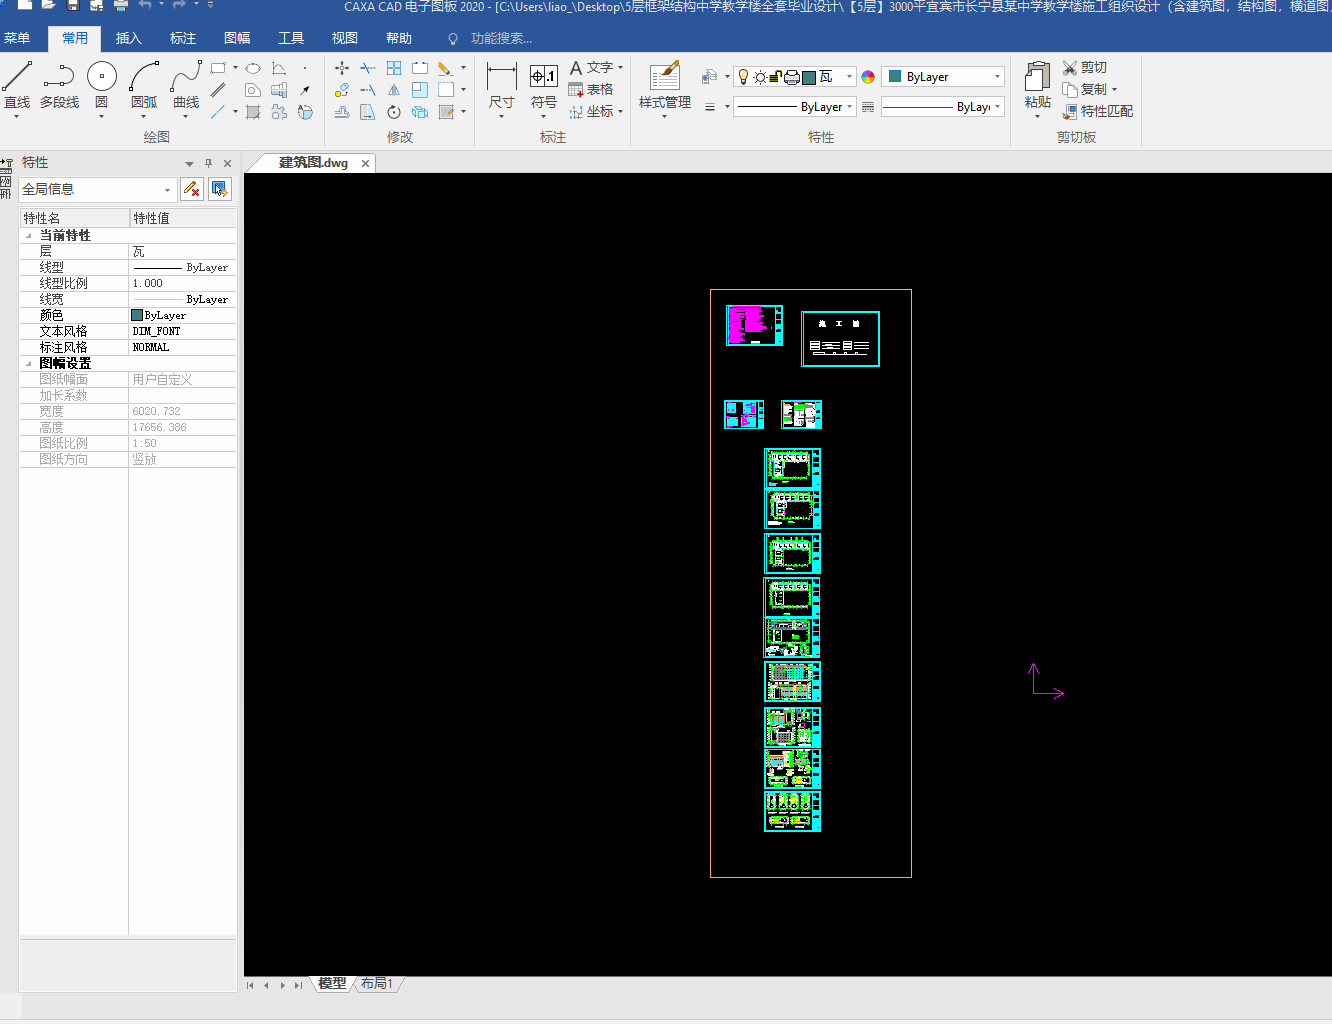This screenshot has width=1332, height=1024.
Task: Click the 特性匹配 property match button
Action: pyautogui.click(x=1097, y=111)
